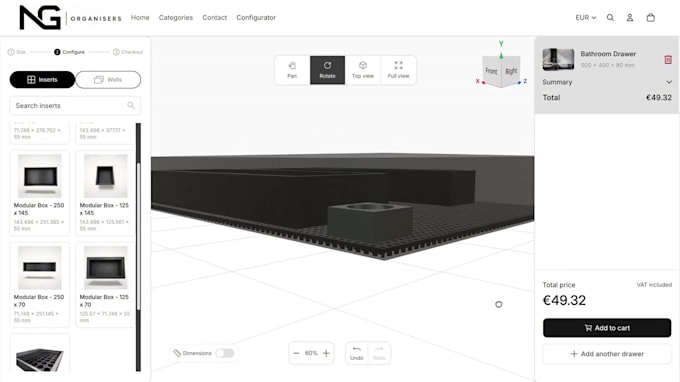Zoom out with the minus button
The height and width of the screenshot is (382, 680).
coord(296,353)
